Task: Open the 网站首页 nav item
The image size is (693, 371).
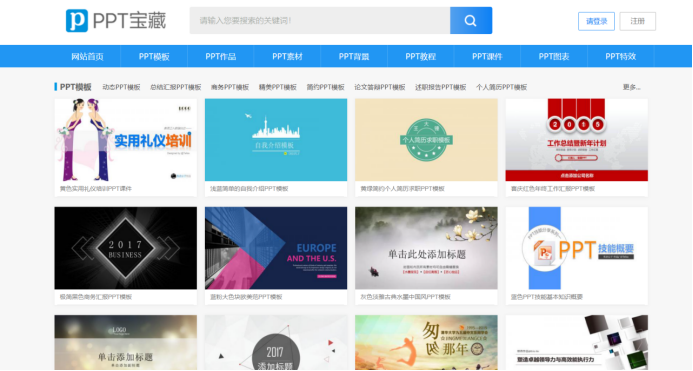Action: click(x=88, y=57)
